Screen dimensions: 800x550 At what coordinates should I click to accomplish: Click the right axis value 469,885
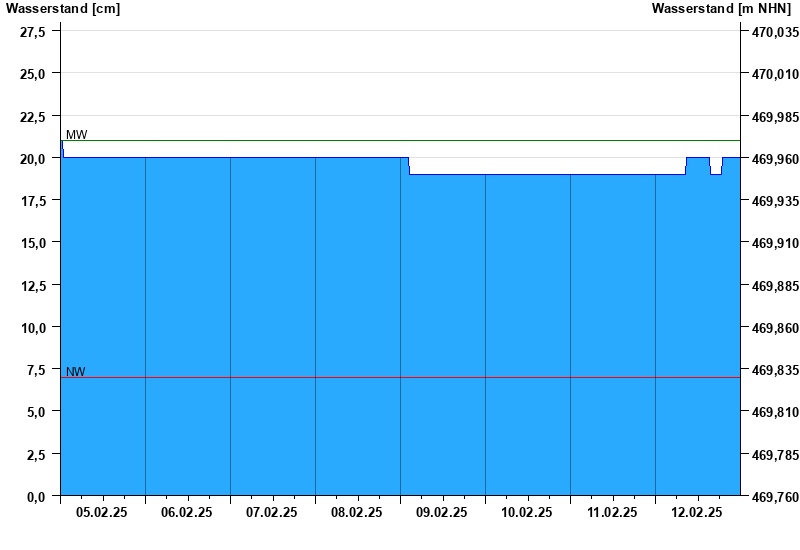pyautogui.click(x=776, y=286)
